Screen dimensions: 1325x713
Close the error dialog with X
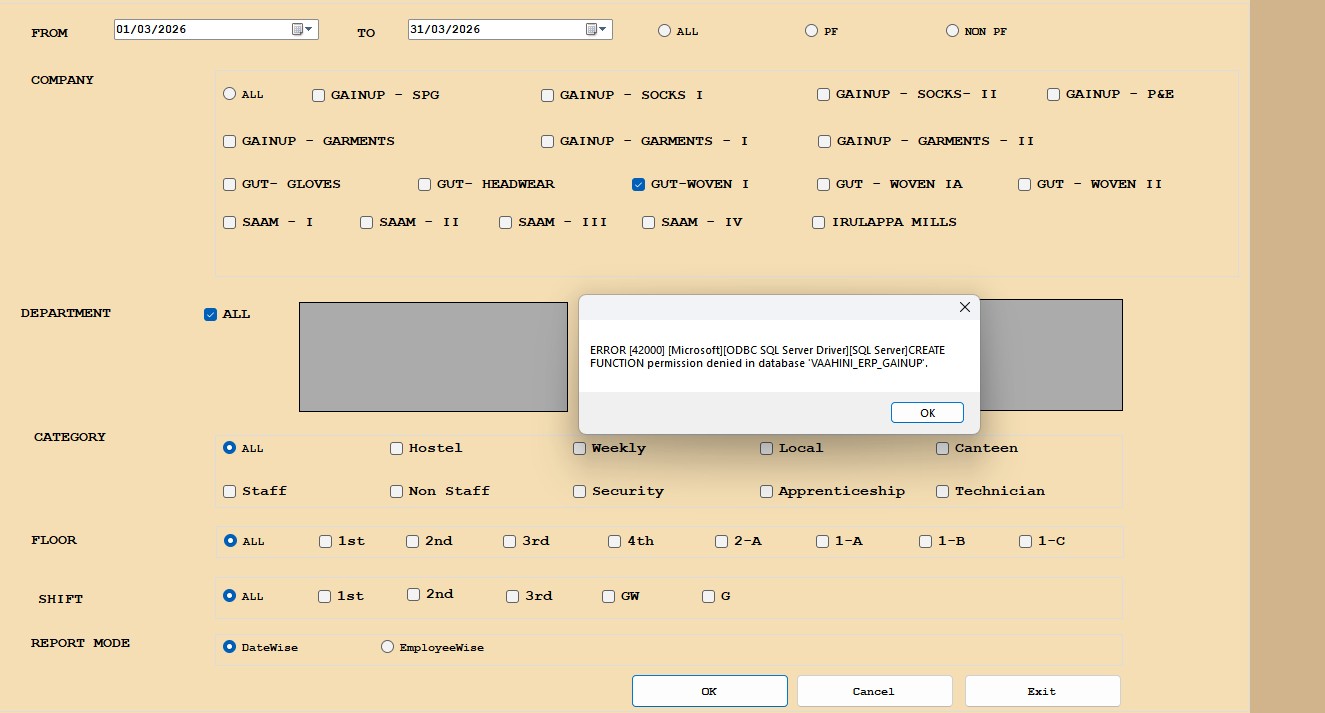[x=964, y=308]
